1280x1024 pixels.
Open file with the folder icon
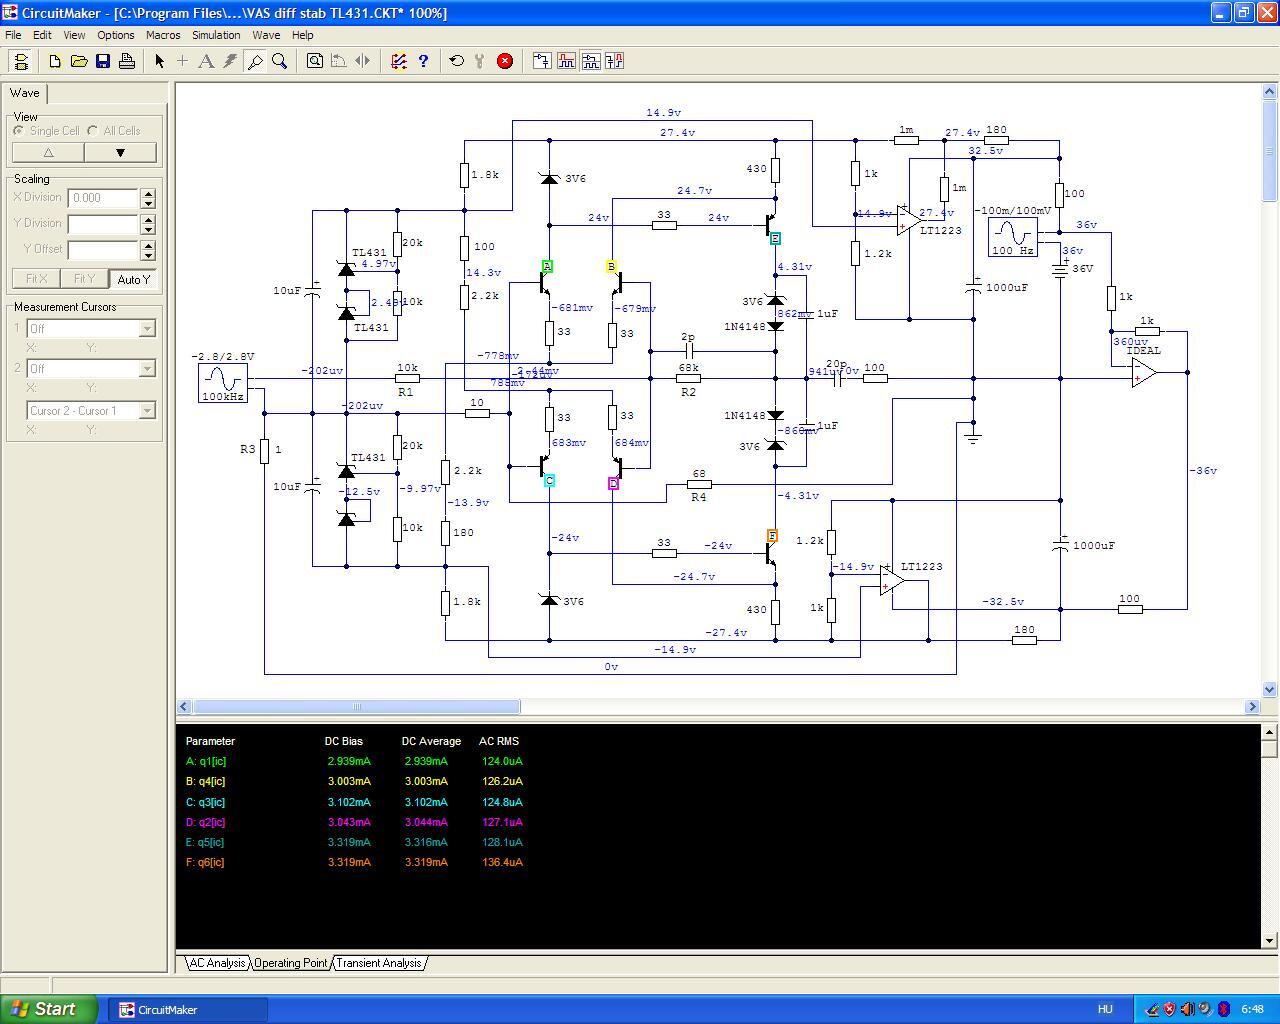pyautogui.click(x=79, y=61)
